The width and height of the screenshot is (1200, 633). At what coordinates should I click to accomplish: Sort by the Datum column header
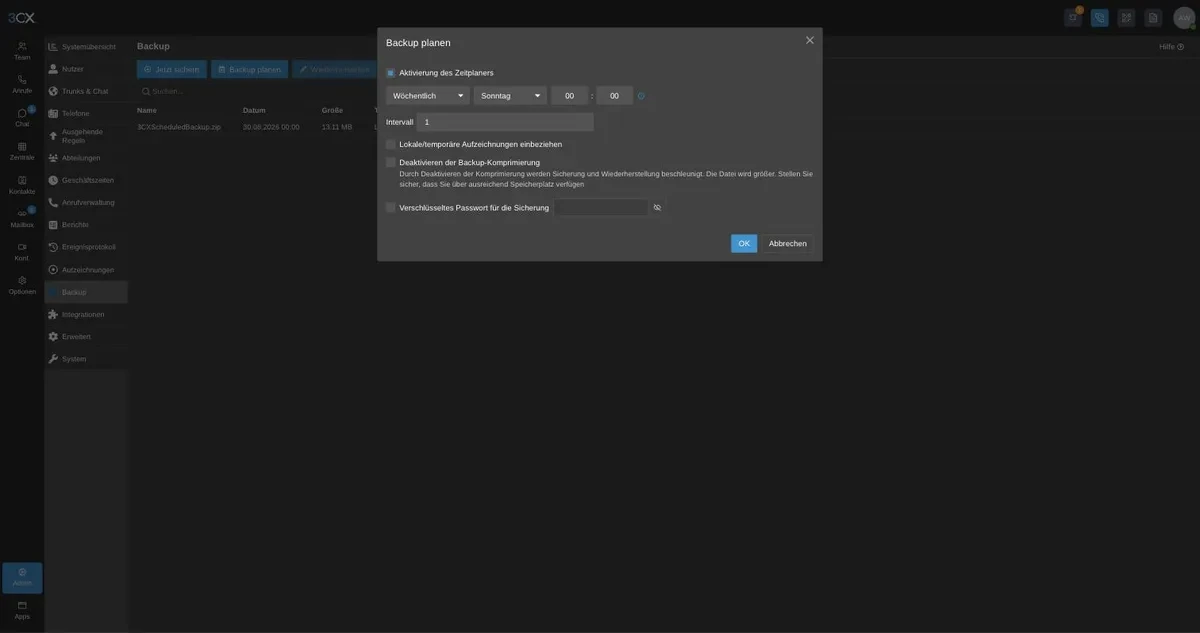pyautogui.click(x=254, y=110)
